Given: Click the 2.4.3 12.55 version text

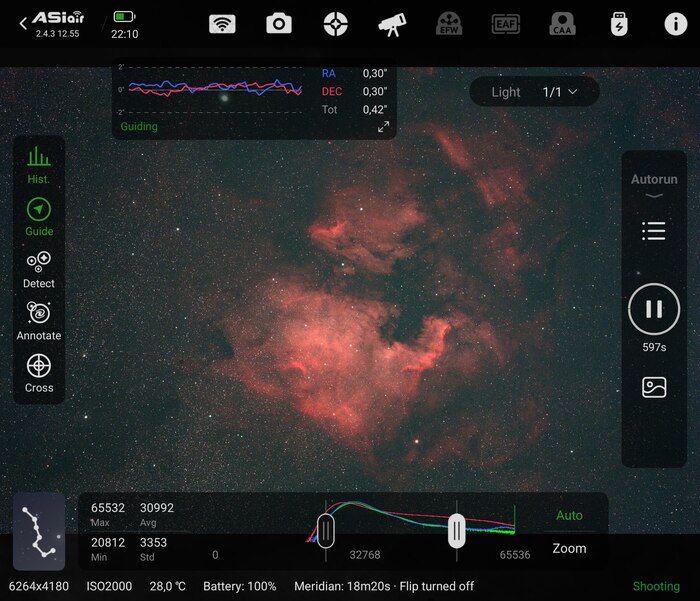Looking at the screenshot, I should click(x=58, y=34).
